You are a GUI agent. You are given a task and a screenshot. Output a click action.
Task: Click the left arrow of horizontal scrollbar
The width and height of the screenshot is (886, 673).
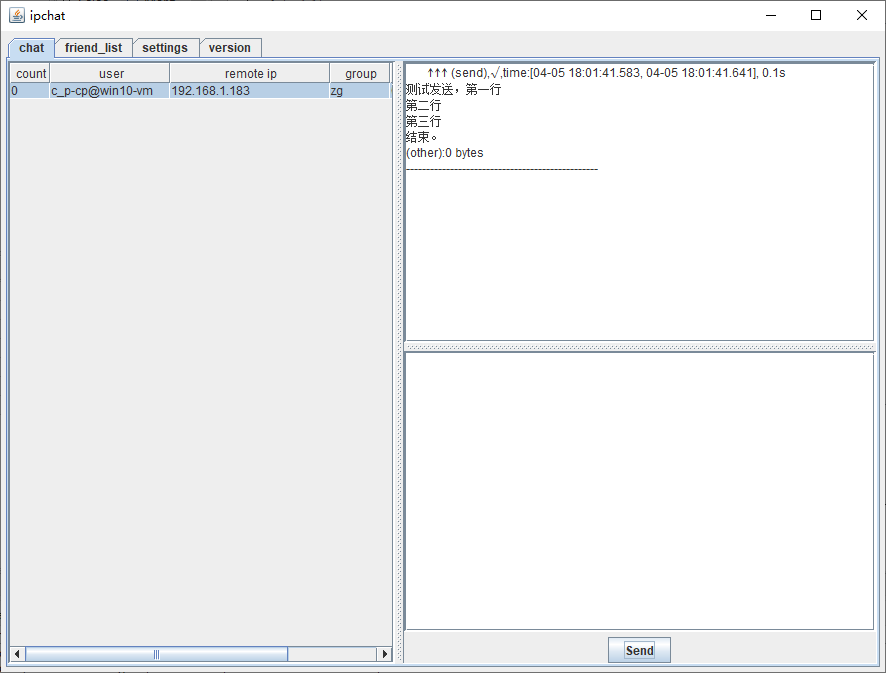pos(17,654)
